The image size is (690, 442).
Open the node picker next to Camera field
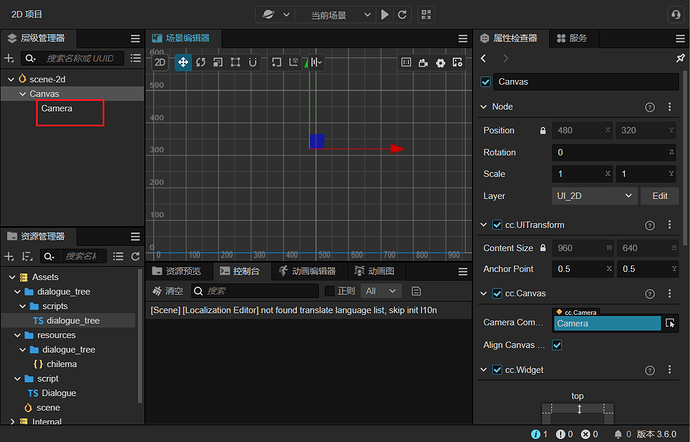coord(670,323)
